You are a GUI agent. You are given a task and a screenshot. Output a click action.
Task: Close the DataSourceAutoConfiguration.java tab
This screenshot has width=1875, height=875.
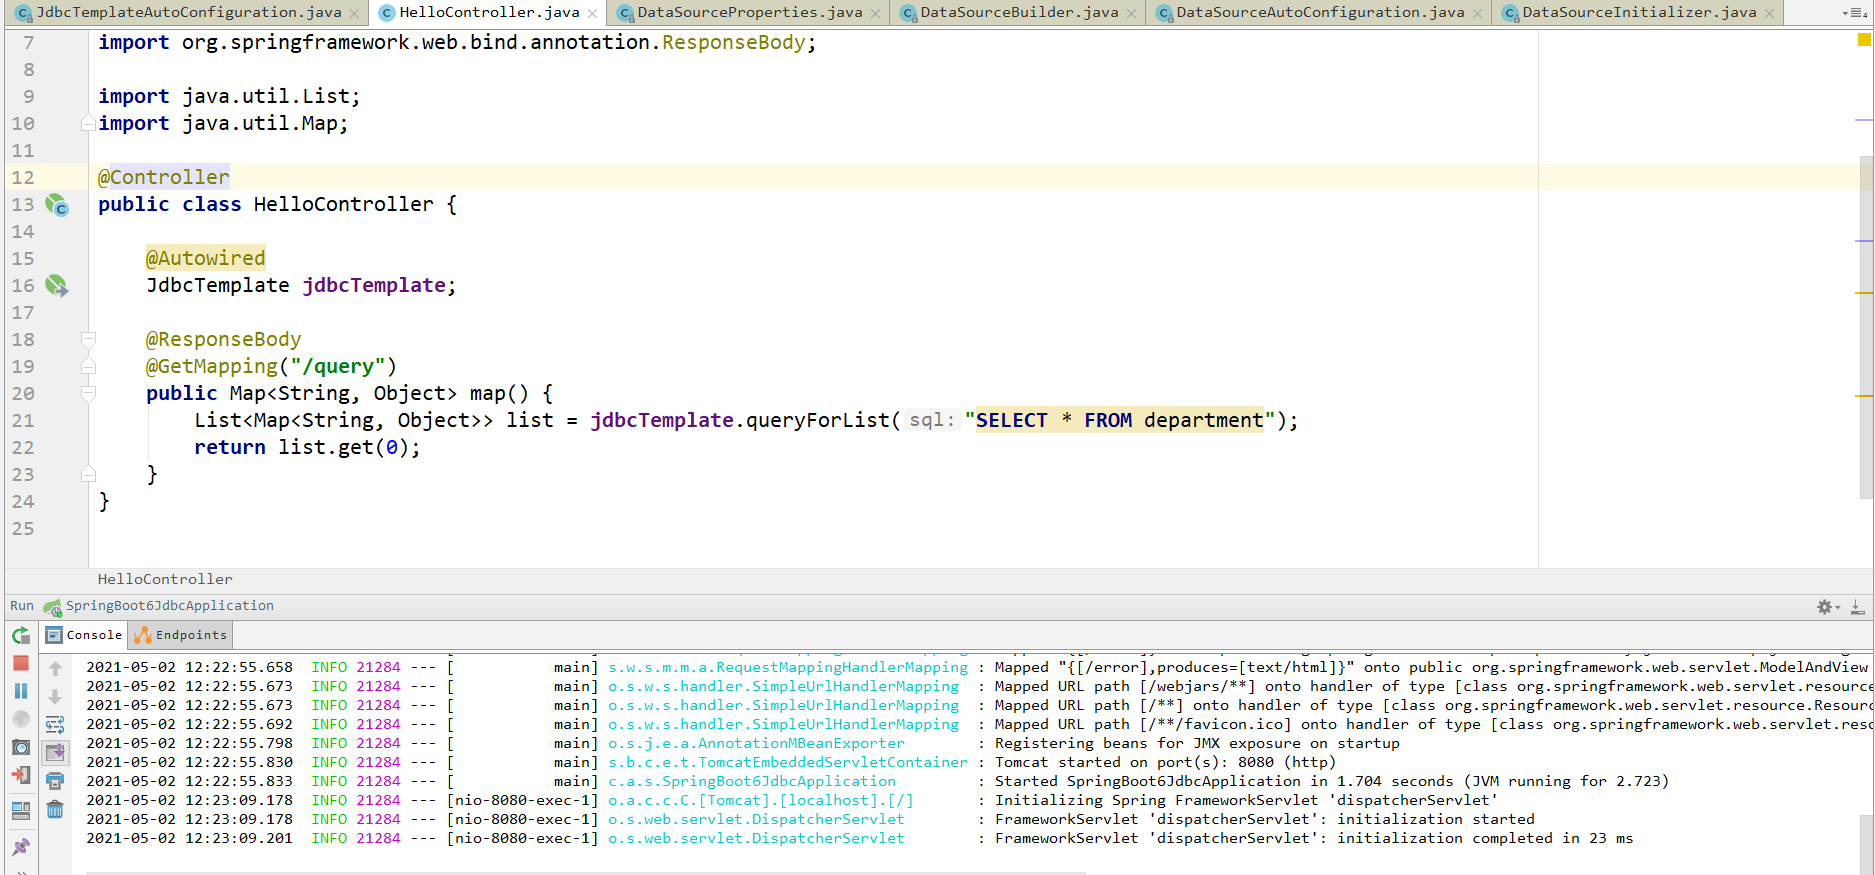click(1477, 14)
